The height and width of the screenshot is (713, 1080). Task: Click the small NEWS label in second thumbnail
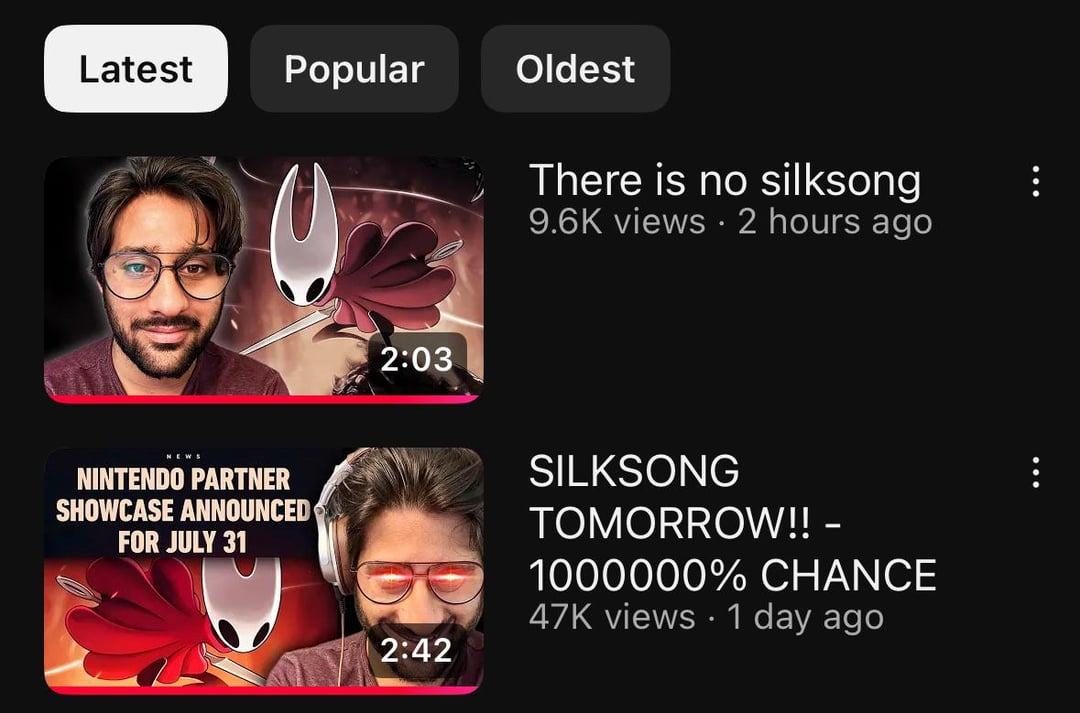(x=184, y=456)
